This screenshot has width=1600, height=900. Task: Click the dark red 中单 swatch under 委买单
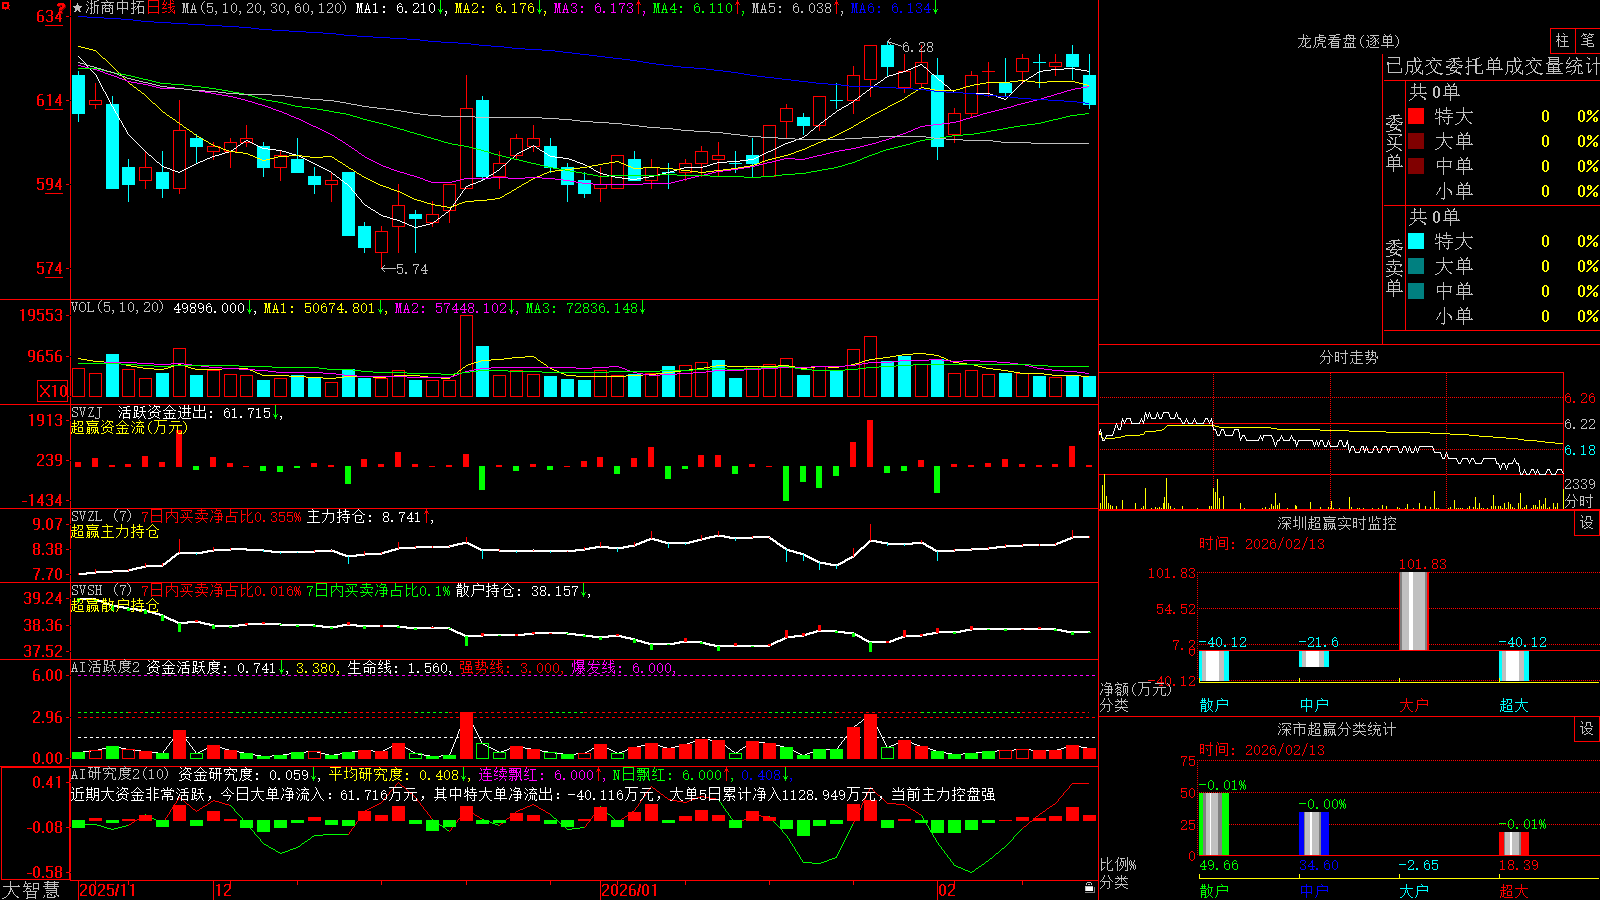tap(1416, 166)
